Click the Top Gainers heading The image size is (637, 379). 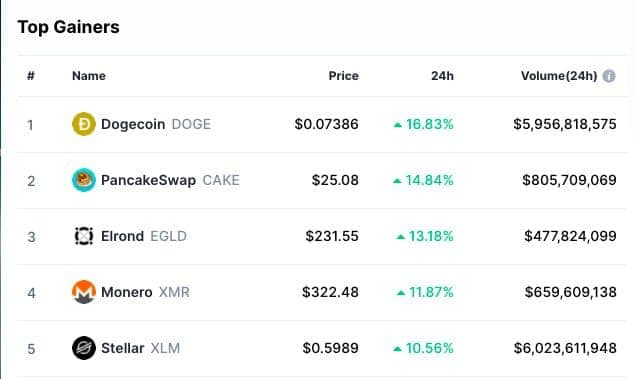pyautogui.click(x=69, y=27)
